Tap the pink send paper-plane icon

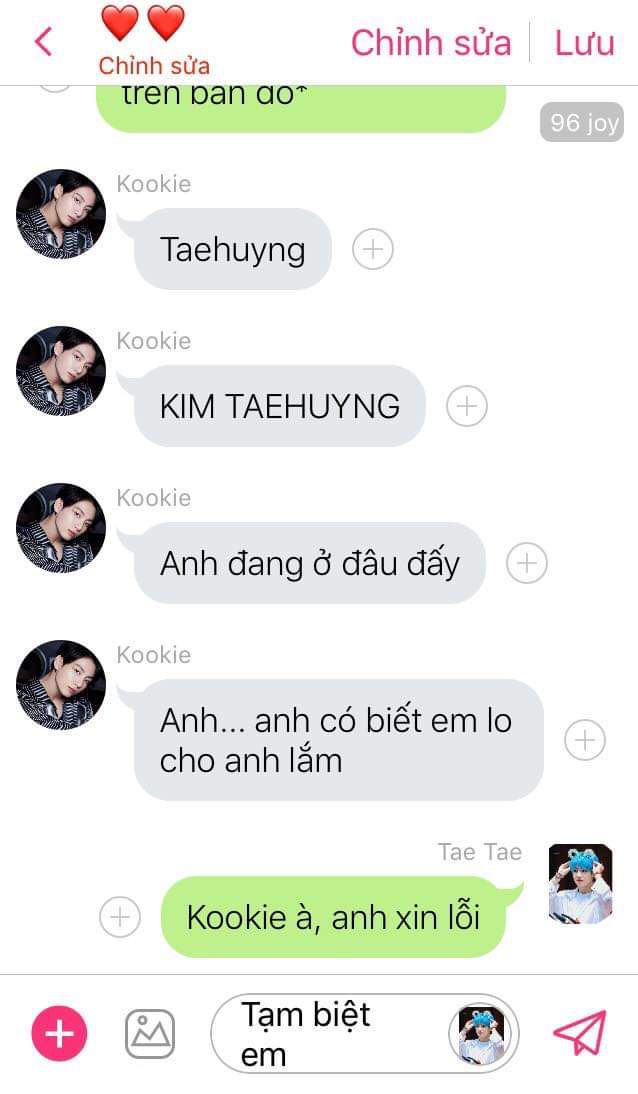click(579, 1033)
